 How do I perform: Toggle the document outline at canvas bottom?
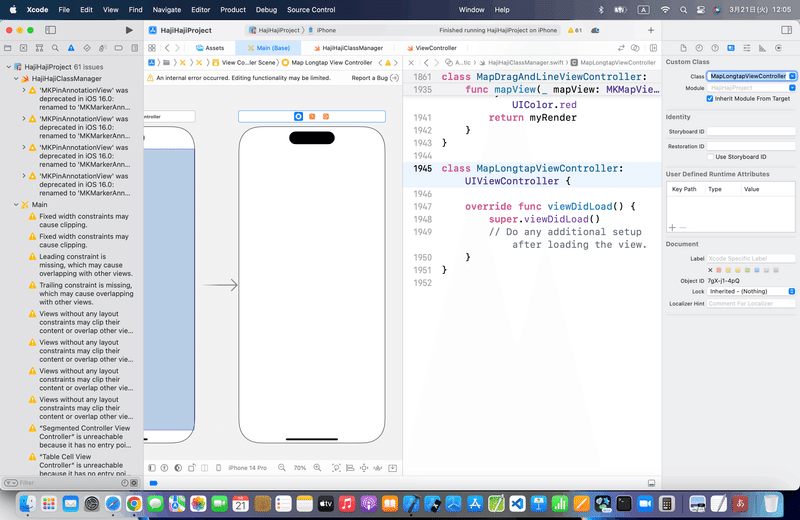tap(152, 467)
